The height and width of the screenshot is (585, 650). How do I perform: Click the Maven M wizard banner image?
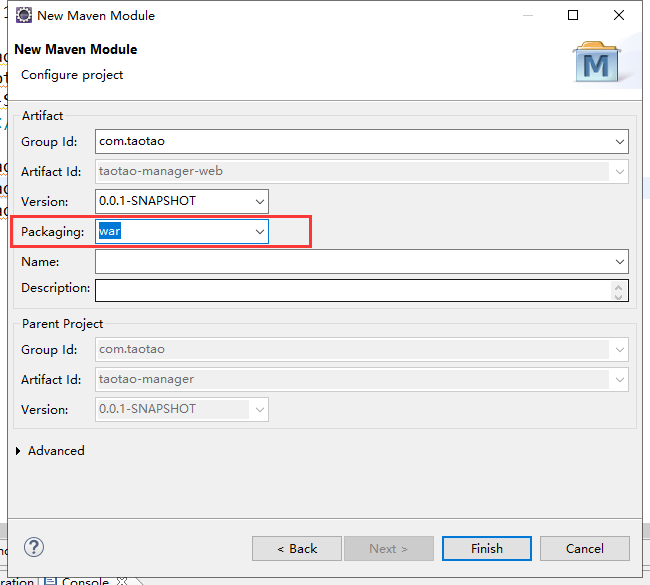click(597, 62)
